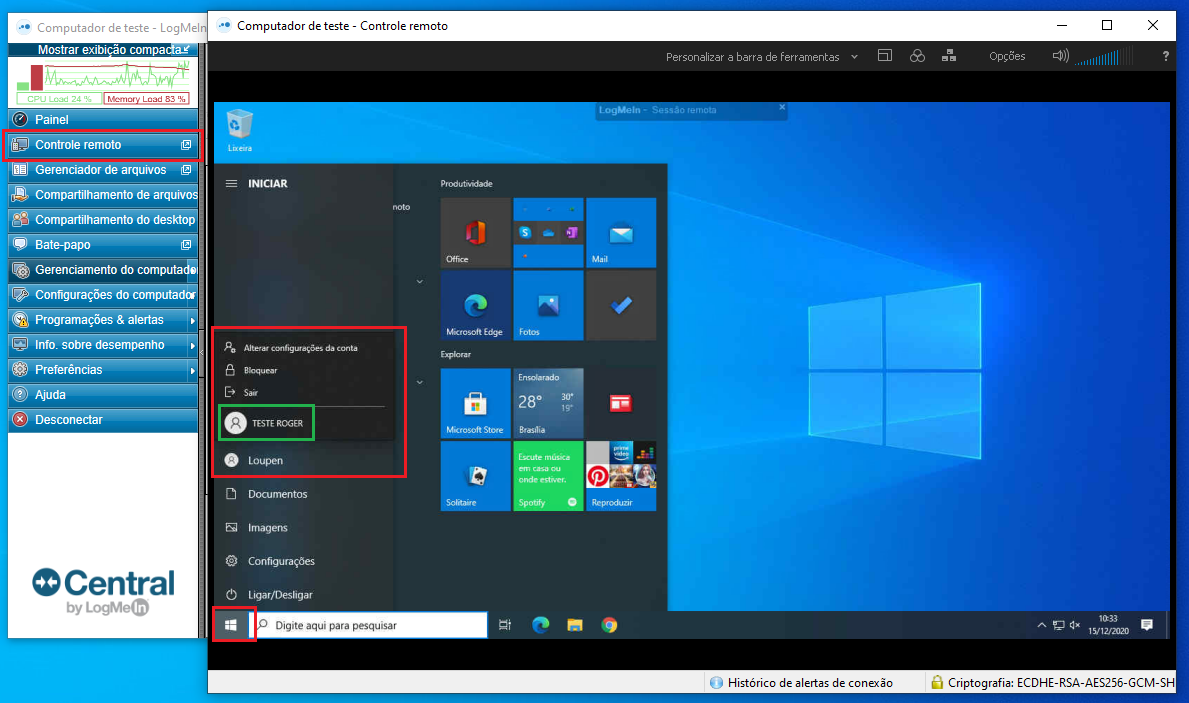Viewport: 1189px width, 703px height.
Task: Open the Microsoft Store tile
Action: (x=475, y=403)
